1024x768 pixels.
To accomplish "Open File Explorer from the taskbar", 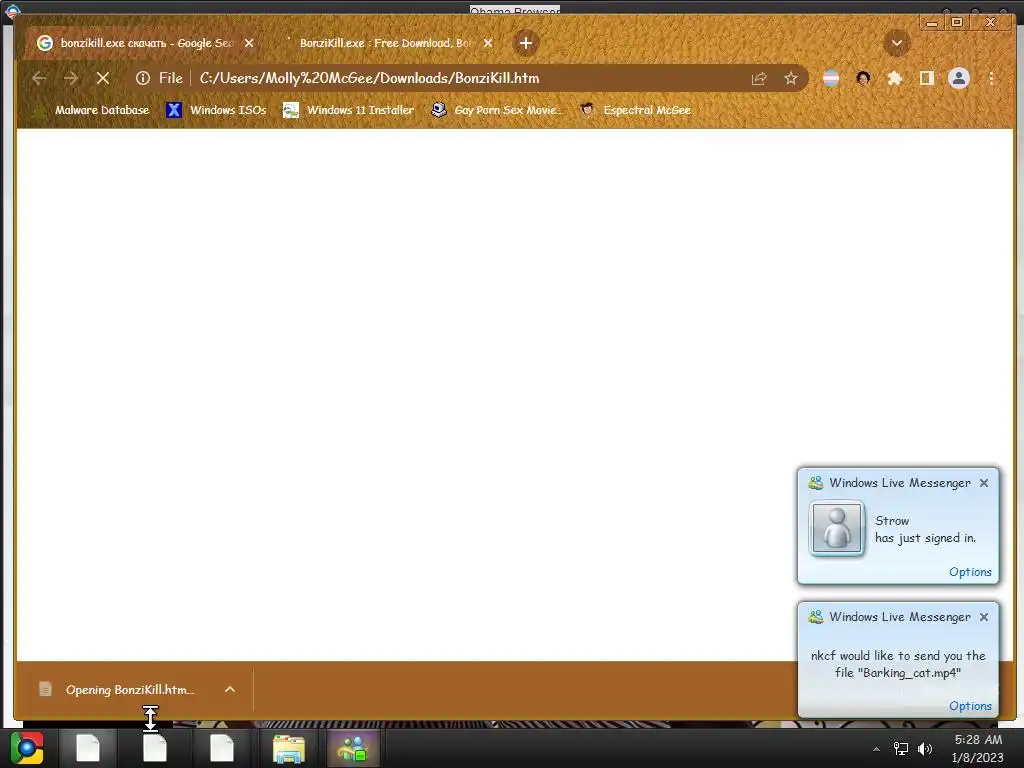I will (x=289, y=748).
